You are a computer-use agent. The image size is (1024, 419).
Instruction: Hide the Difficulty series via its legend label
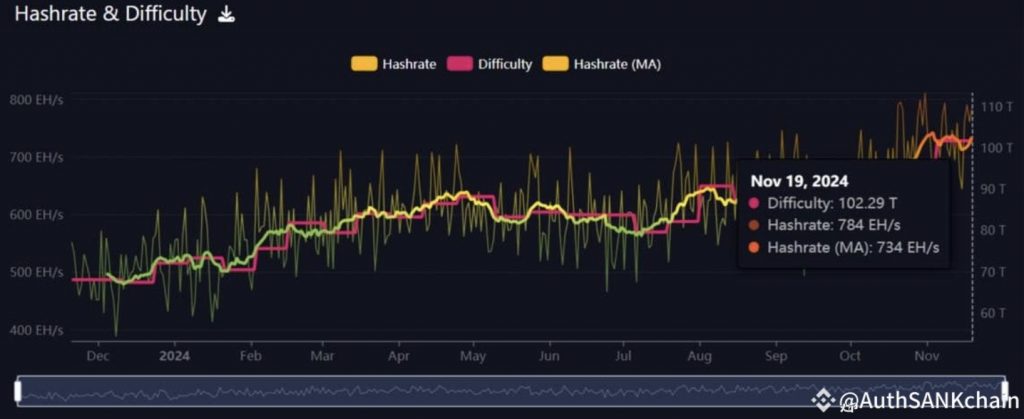505,64
